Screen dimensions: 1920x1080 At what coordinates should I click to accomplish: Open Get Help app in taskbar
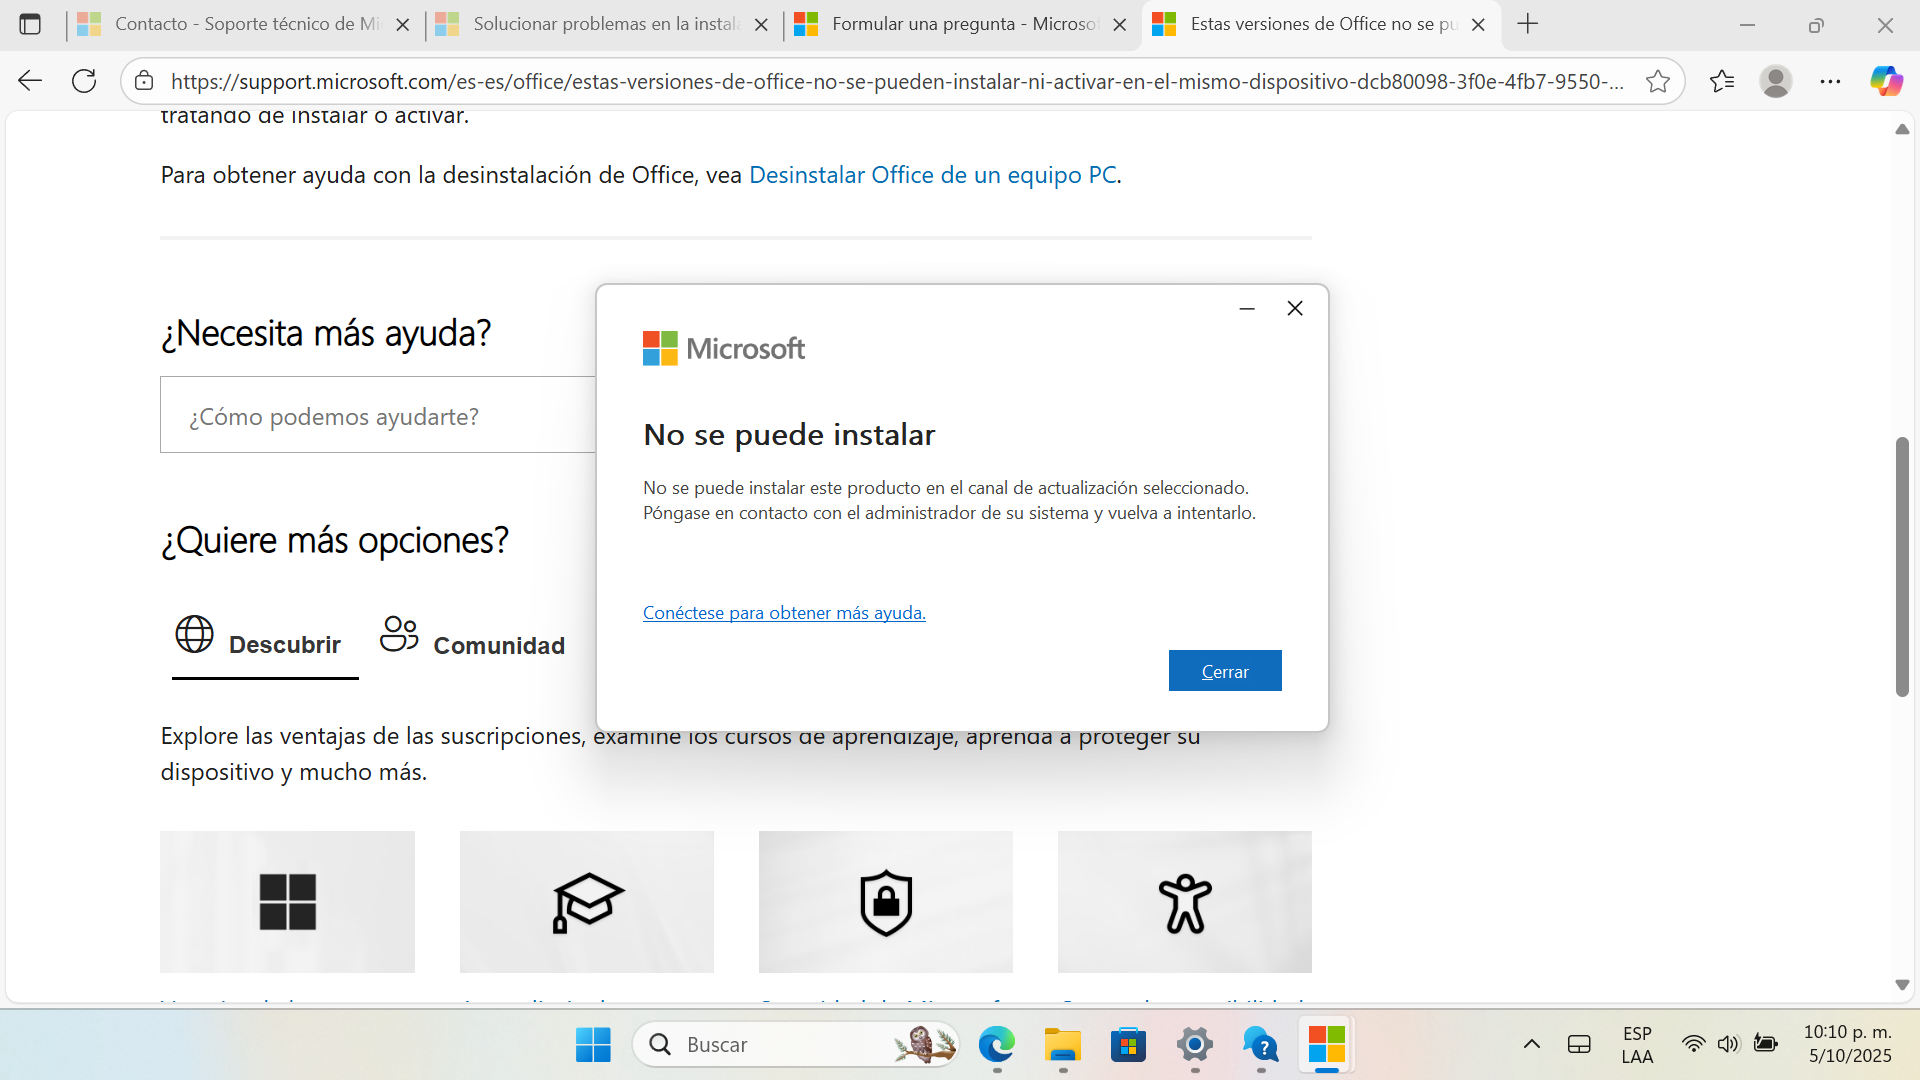point(1261,1045)
